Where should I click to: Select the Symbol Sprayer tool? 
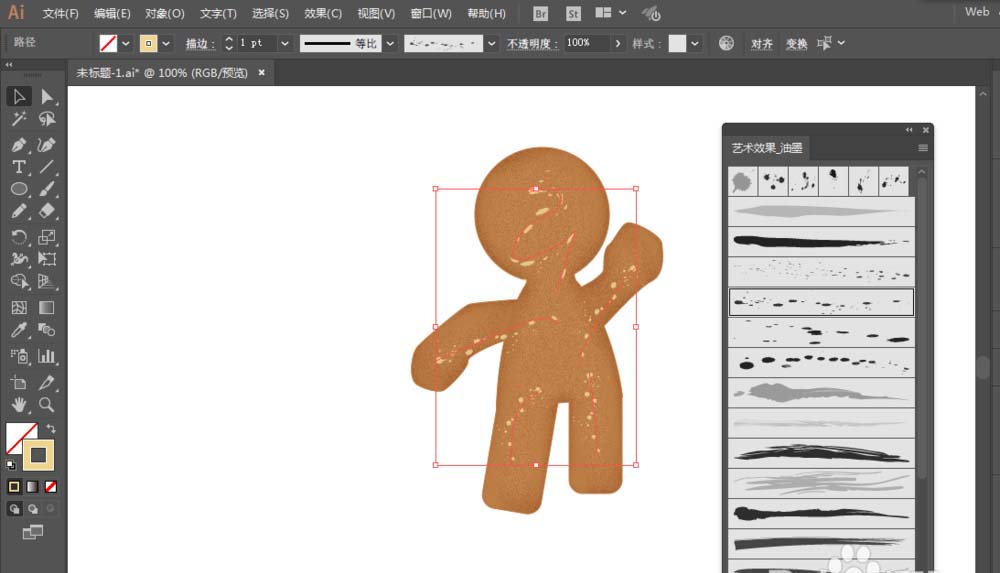point(18,356)
